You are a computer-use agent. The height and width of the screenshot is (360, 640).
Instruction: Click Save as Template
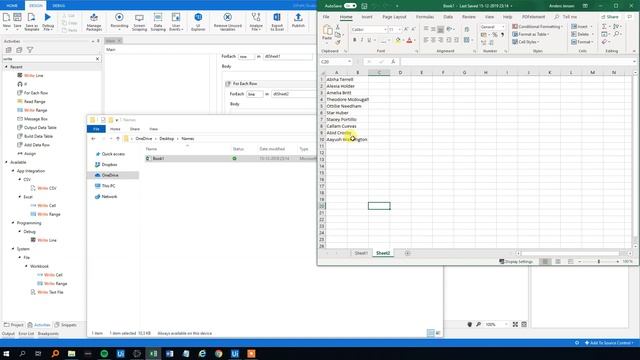tap(31, 22)
